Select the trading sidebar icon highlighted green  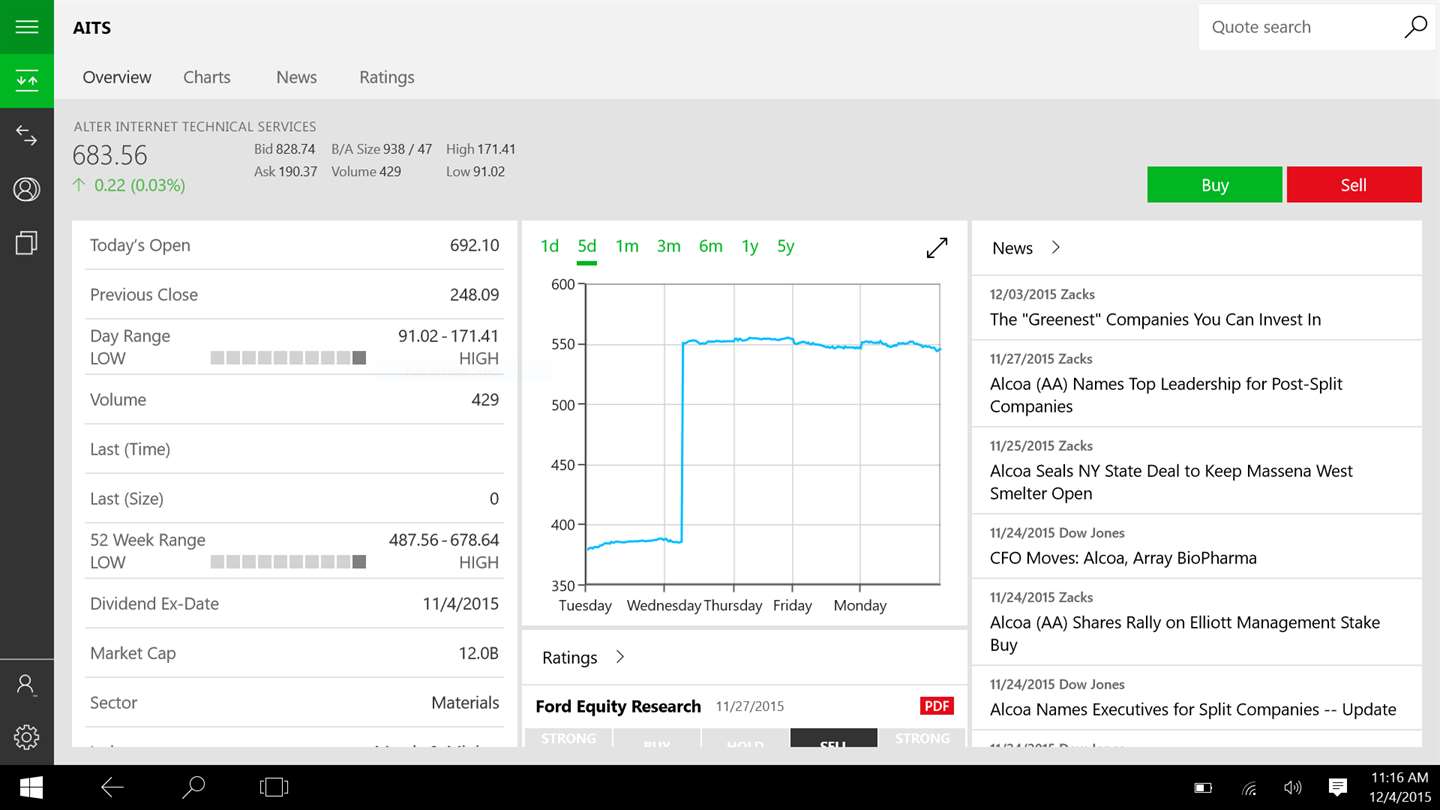27,81
